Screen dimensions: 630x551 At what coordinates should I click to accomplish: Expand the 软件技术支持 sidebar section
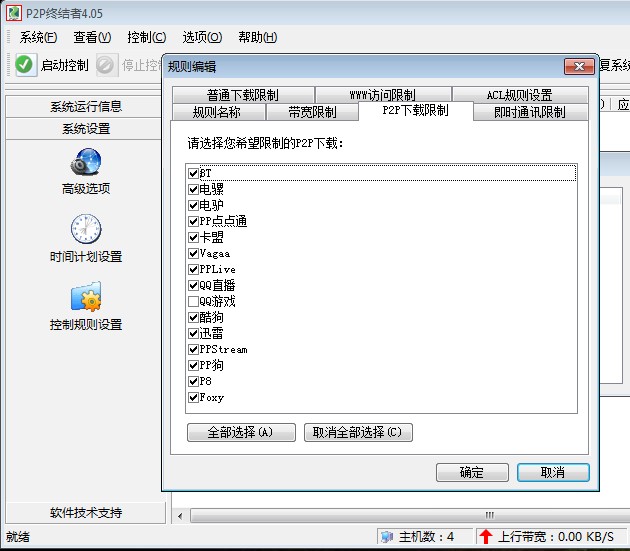click(86, 512)
